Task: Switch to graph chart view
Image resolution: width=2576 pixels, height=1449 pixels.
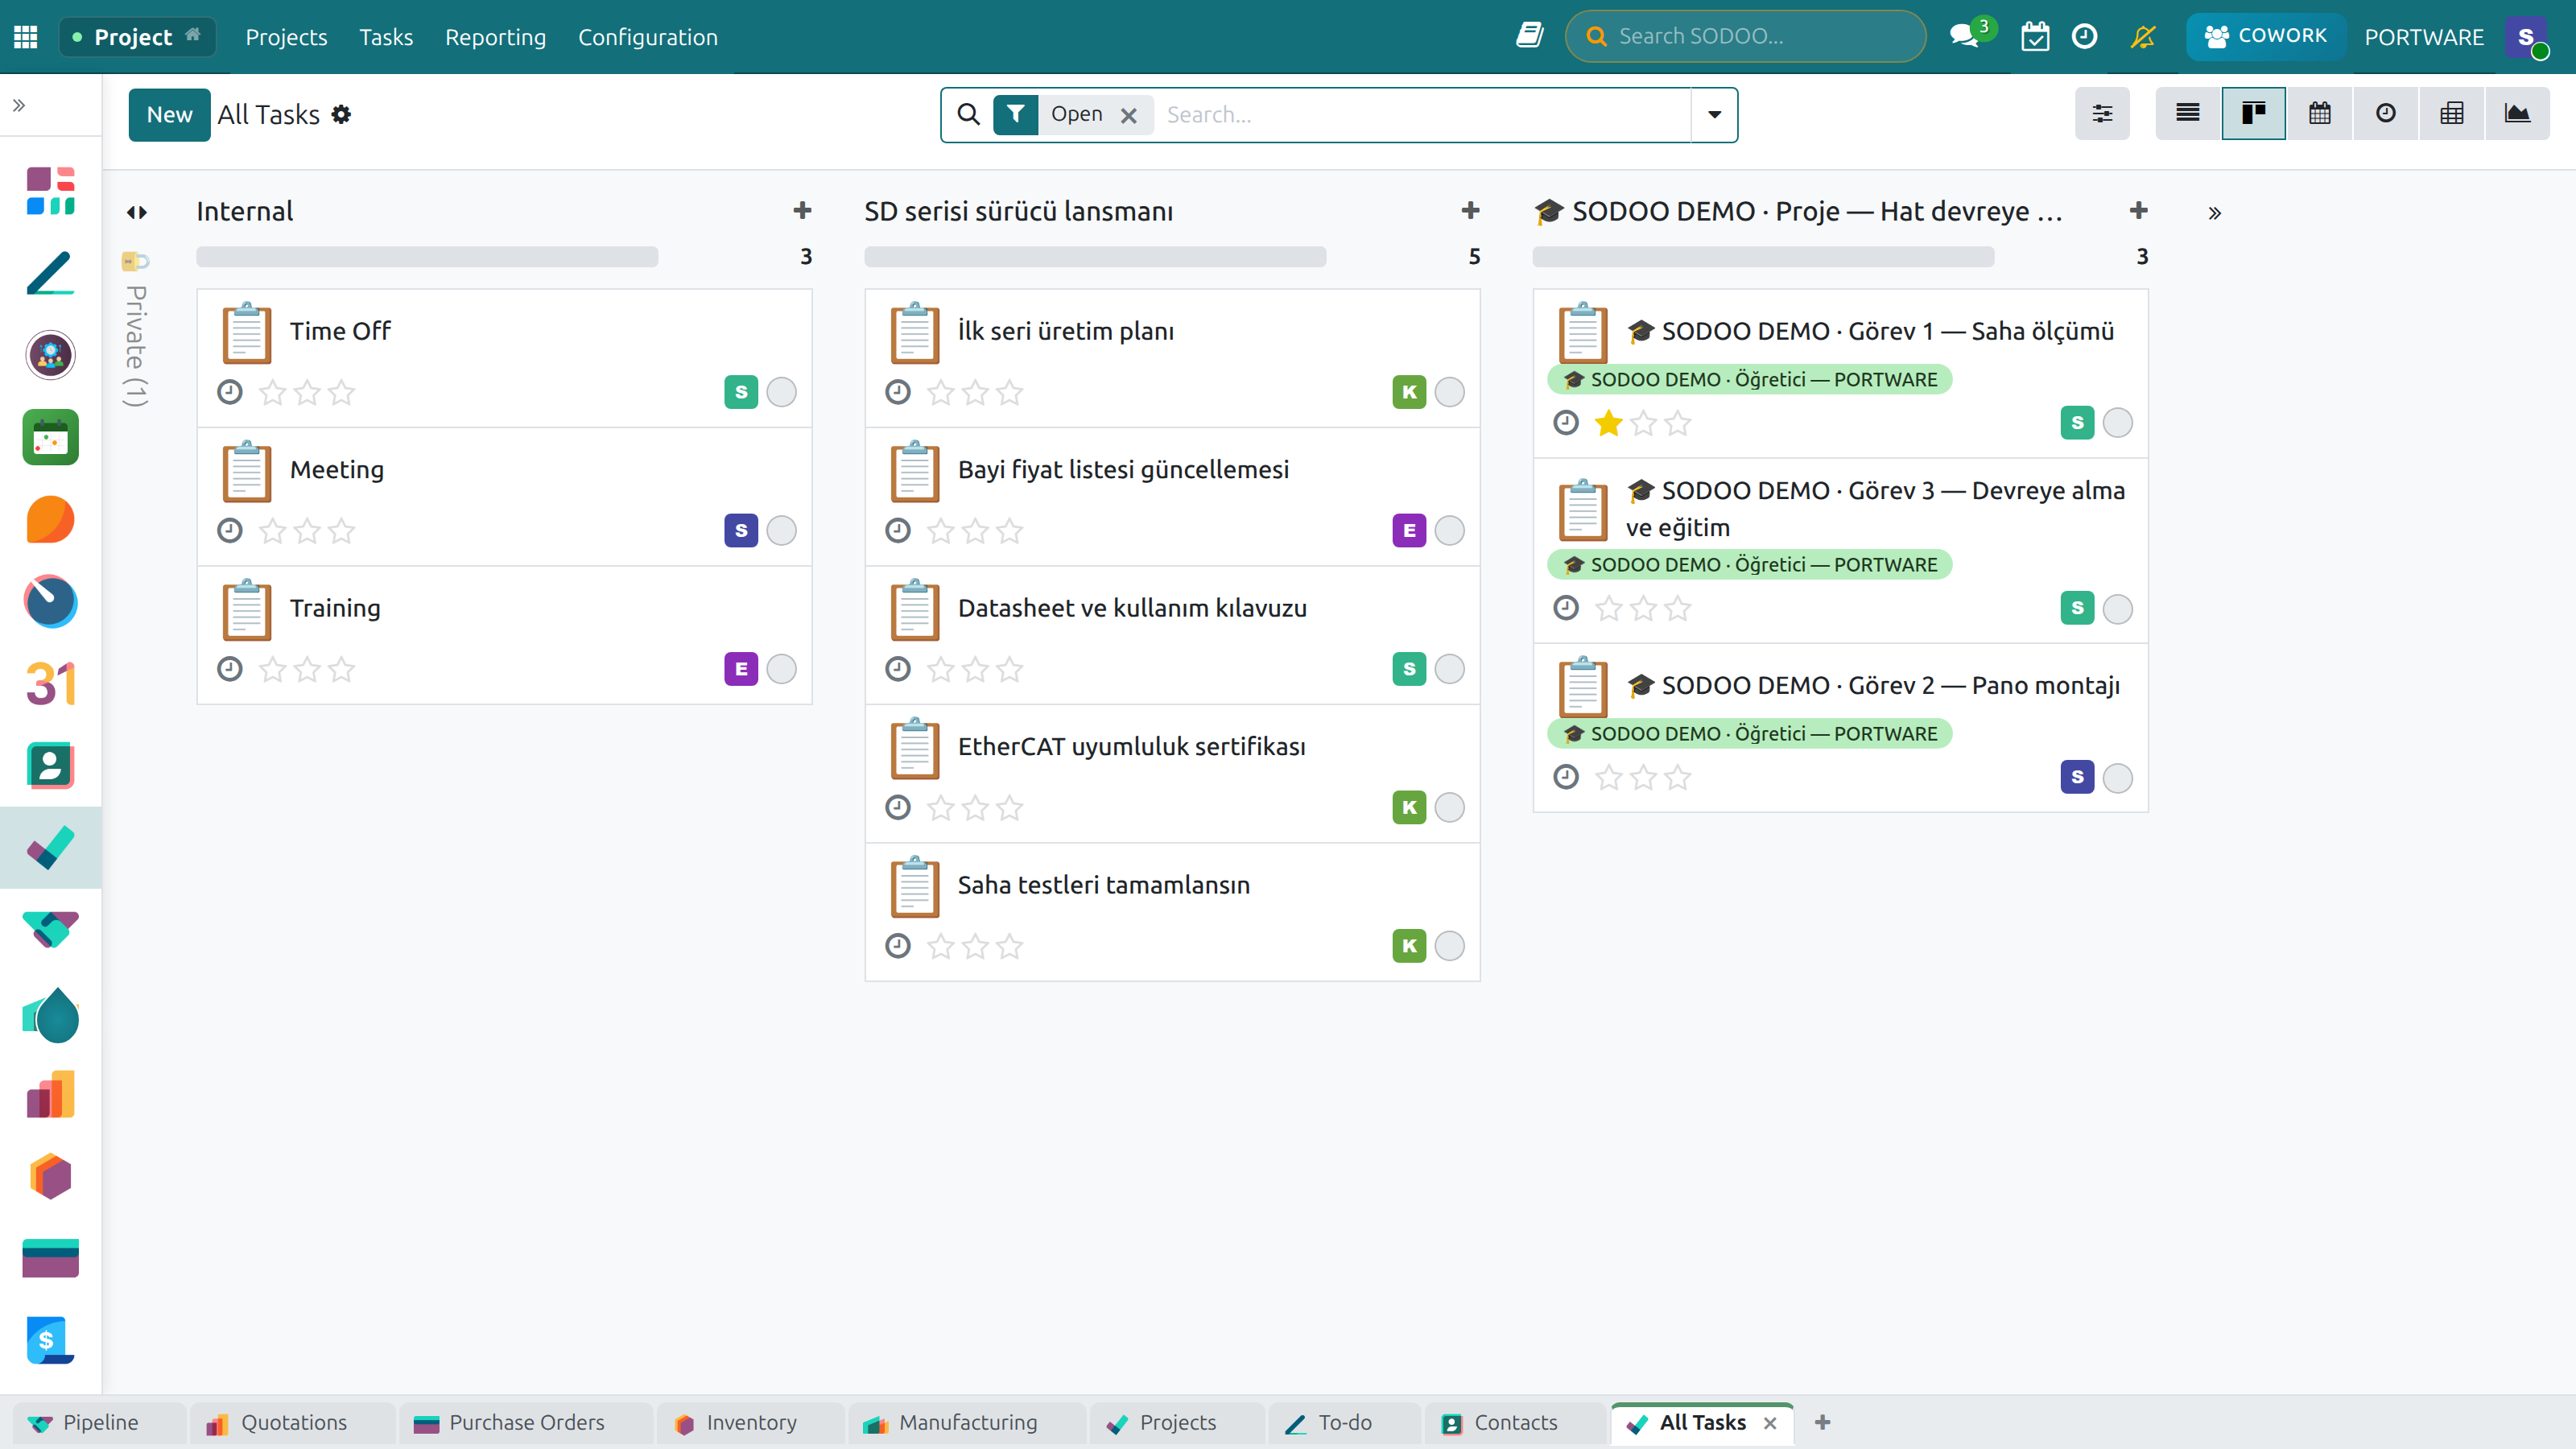Action: point(2517,113)
